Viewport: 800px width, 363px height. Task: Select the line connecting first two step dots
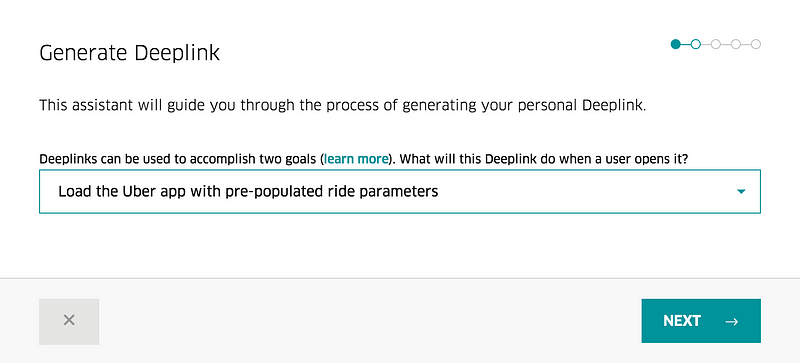coord(686,44)
